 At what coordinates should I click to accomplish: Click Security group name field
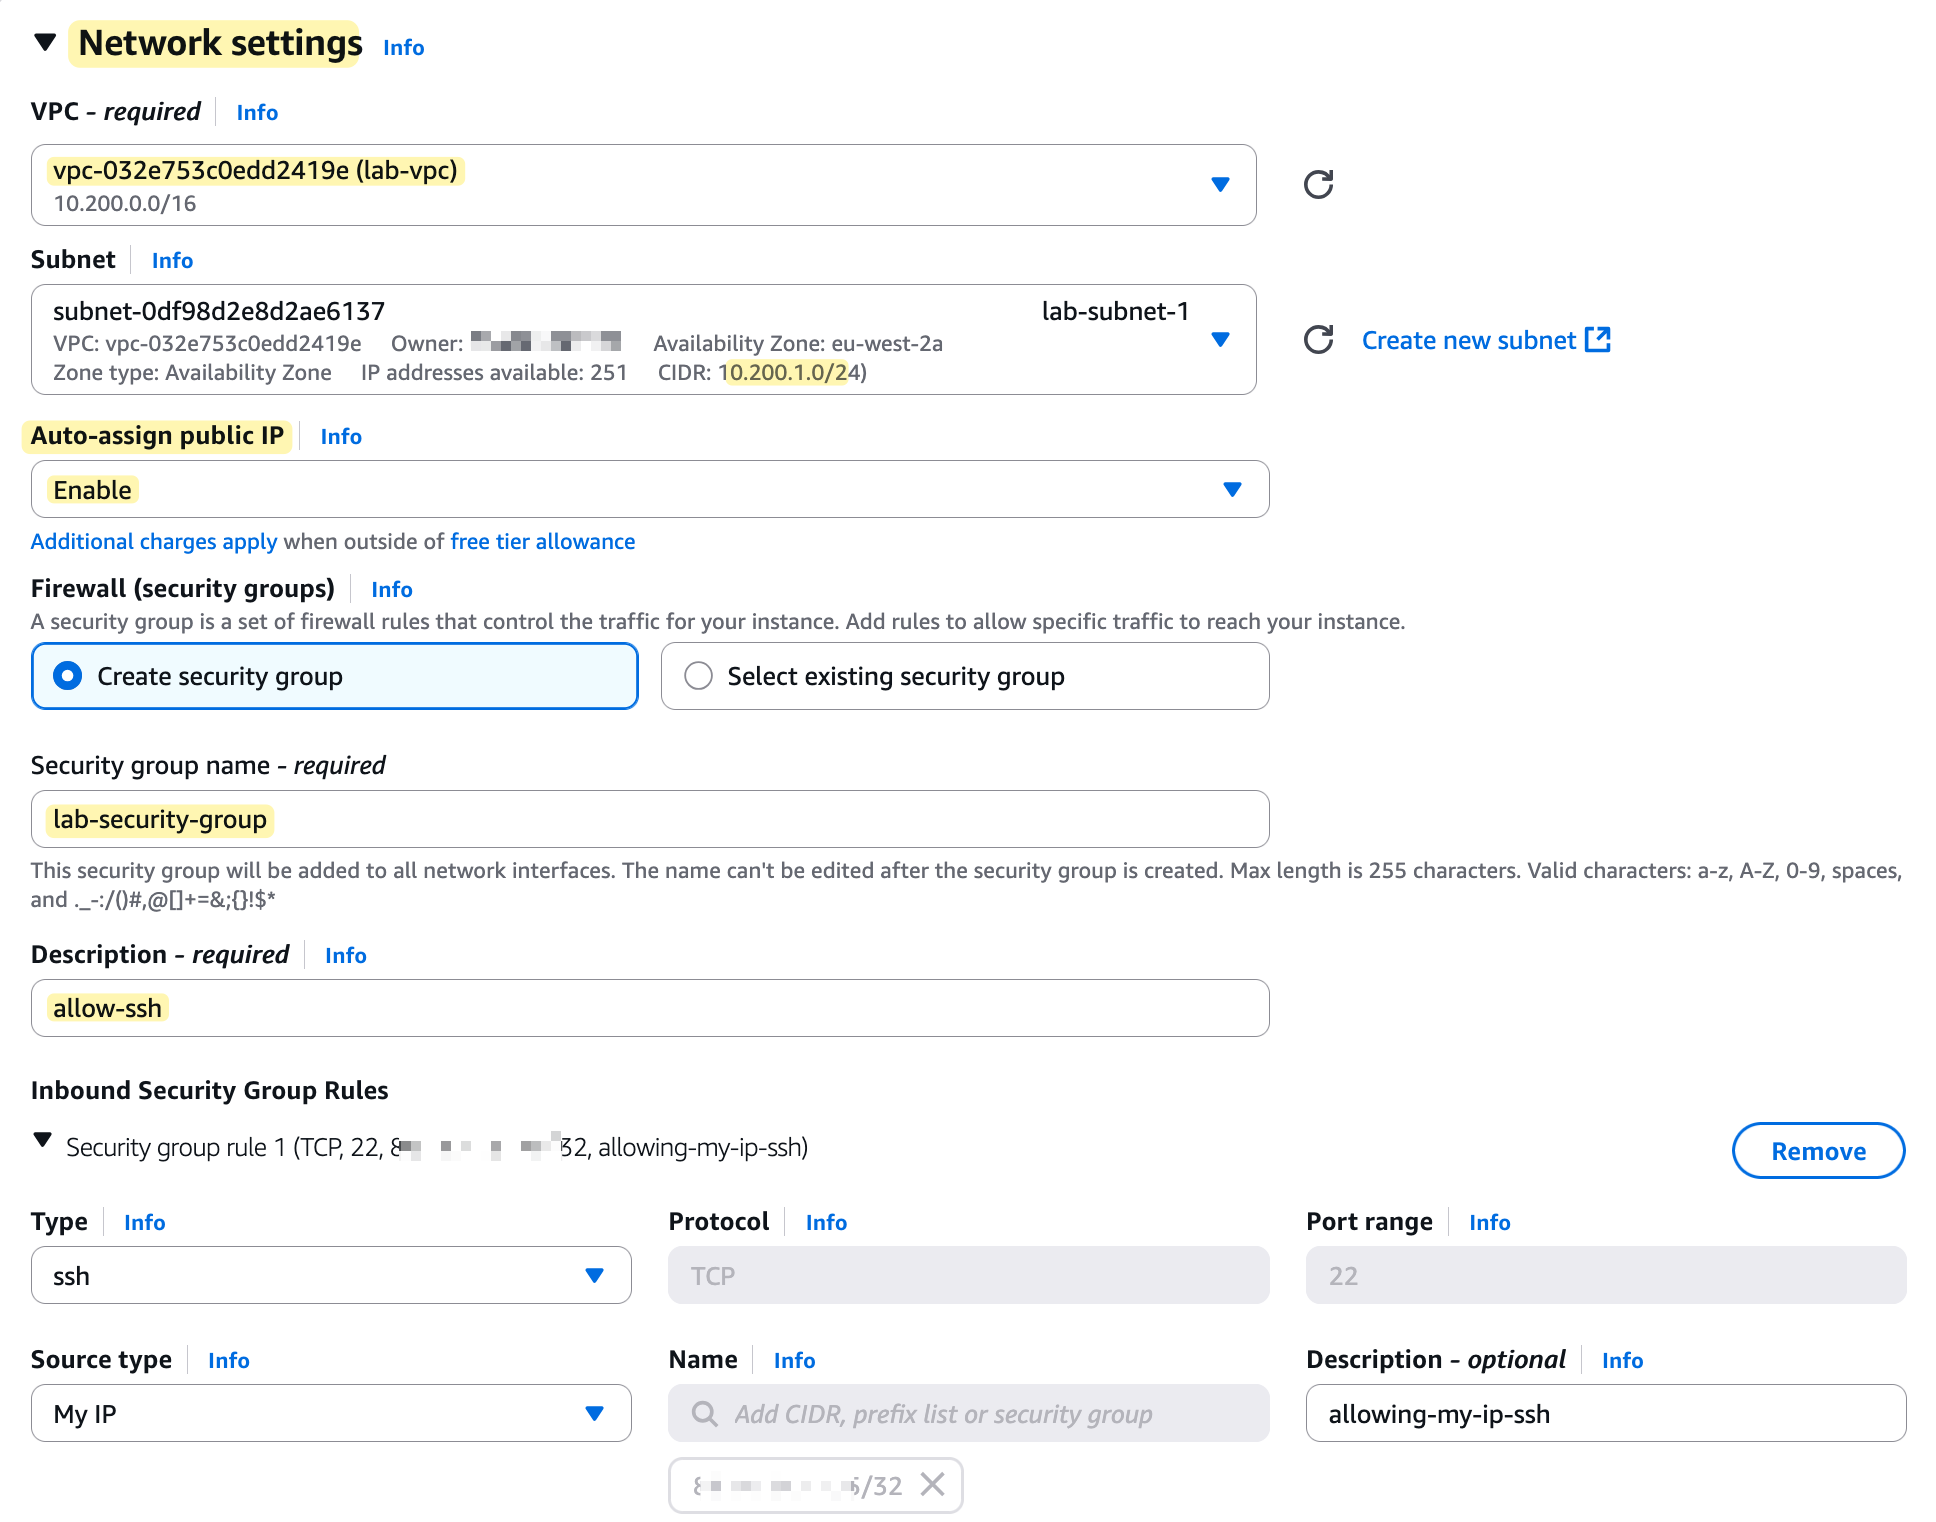point(650,819)
